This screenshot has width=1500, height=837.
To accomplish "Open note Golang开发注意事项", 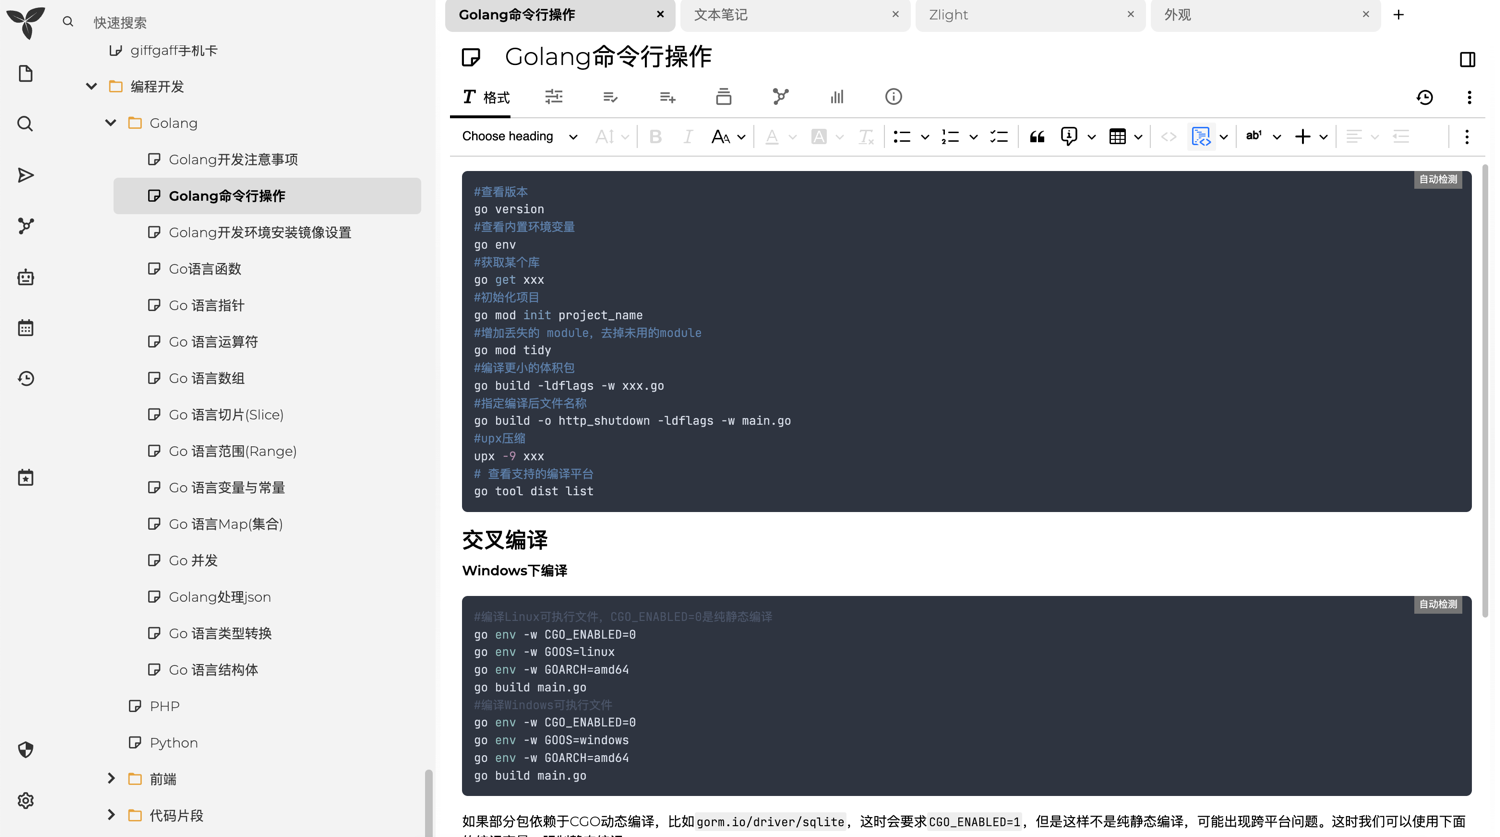I will pos(233,160).
